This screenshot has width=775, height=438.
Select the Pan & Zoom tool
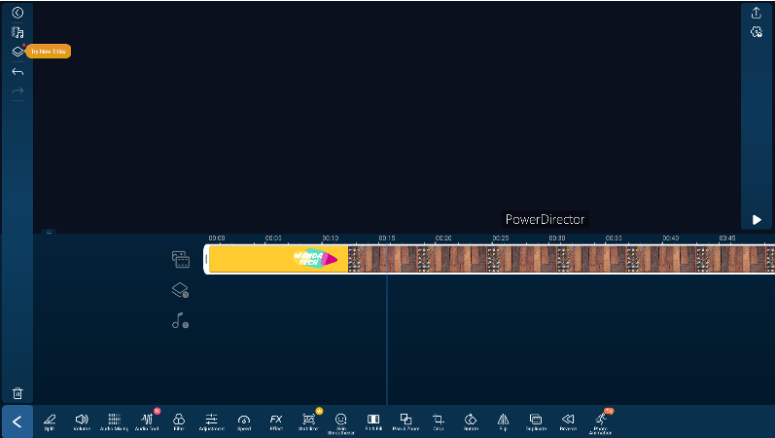pyautogui.click(x=406, y=422)
